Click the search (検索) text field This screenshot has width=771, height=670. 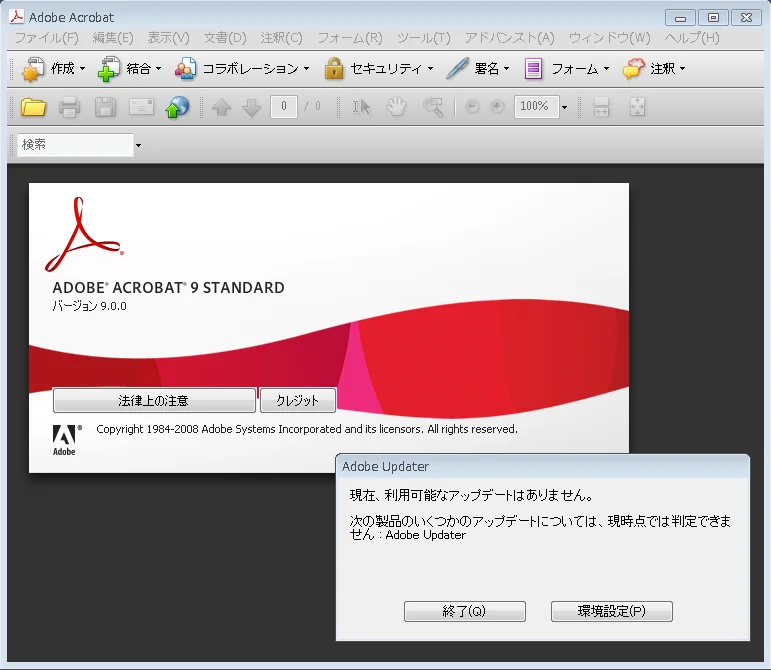point(75,145)
